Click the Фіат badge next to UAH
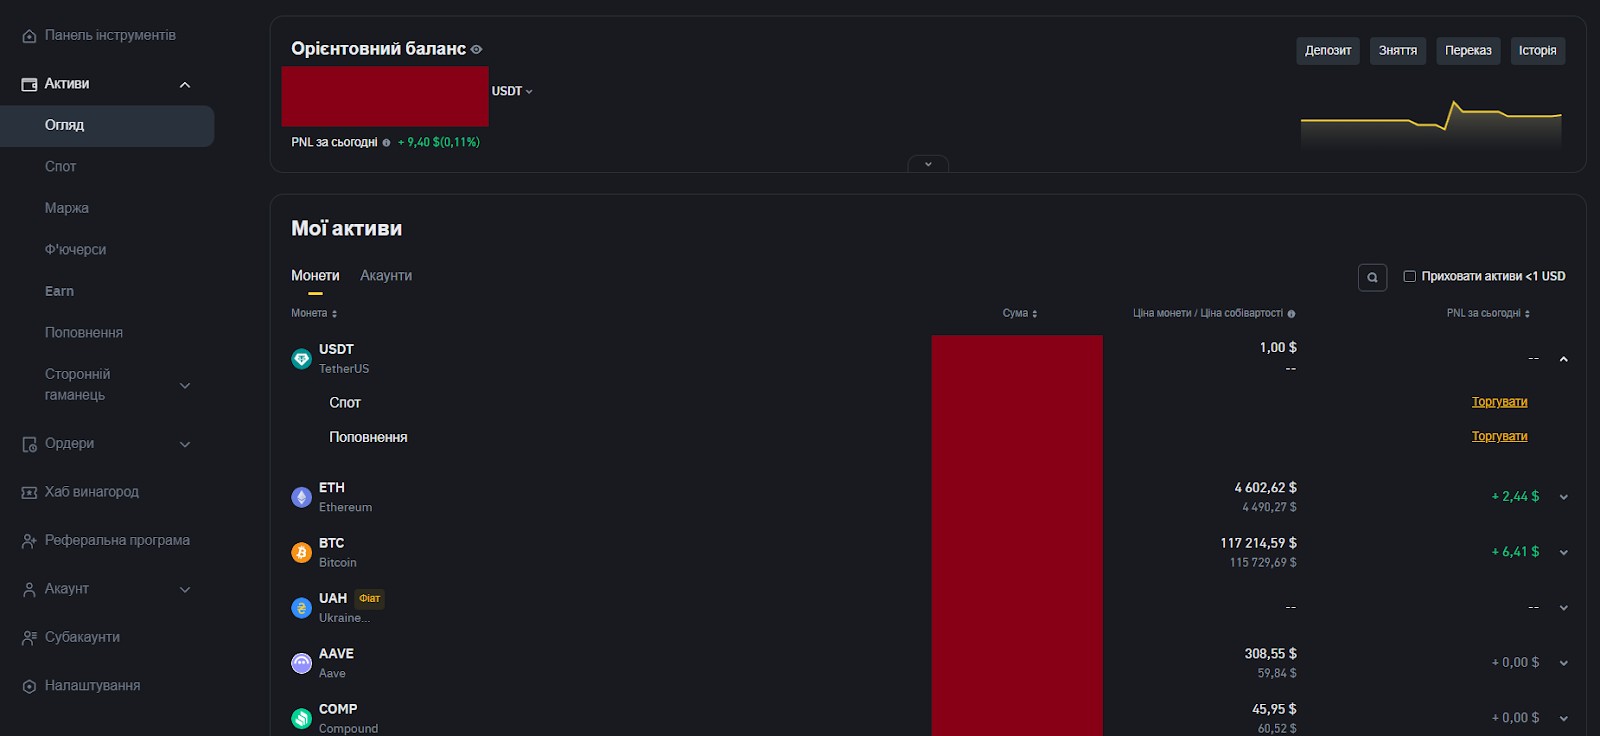 point(370,599)
